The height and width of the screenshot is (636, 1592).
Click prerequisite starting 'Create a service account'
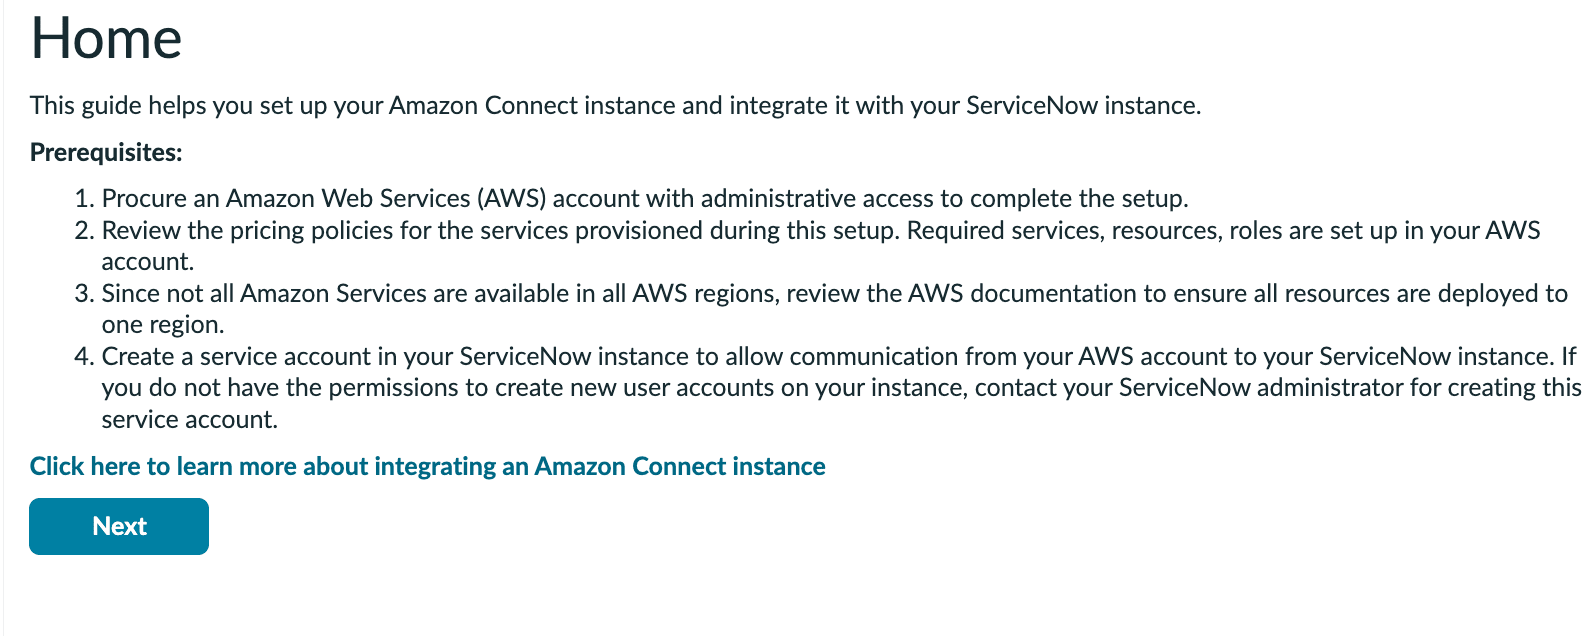[x=841, y=388]
